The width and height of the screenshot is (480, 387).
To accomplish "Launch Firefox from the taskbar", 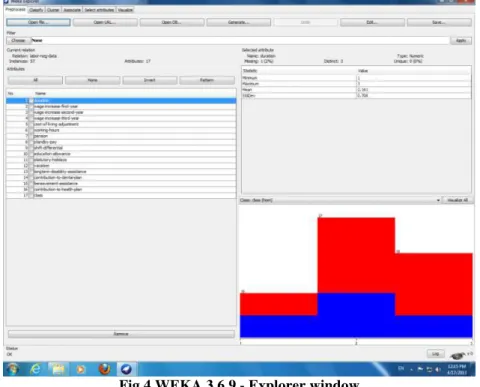I will coord(104,369).
